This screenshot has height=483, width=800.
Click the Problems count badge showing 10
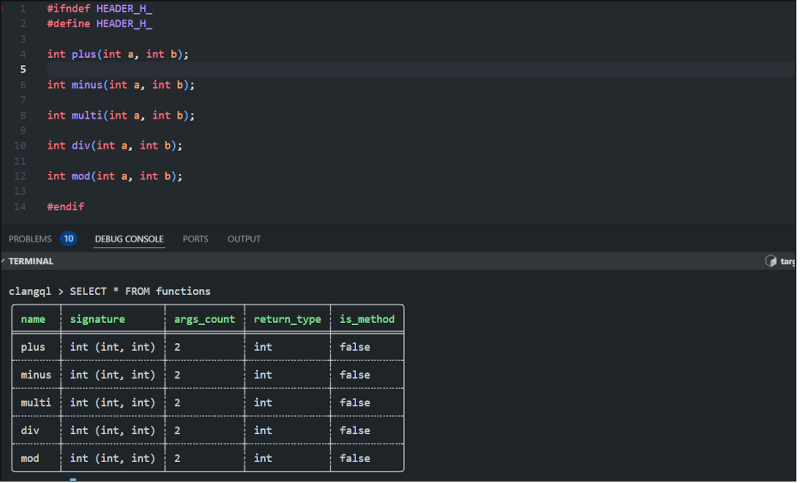click(68, 239)
